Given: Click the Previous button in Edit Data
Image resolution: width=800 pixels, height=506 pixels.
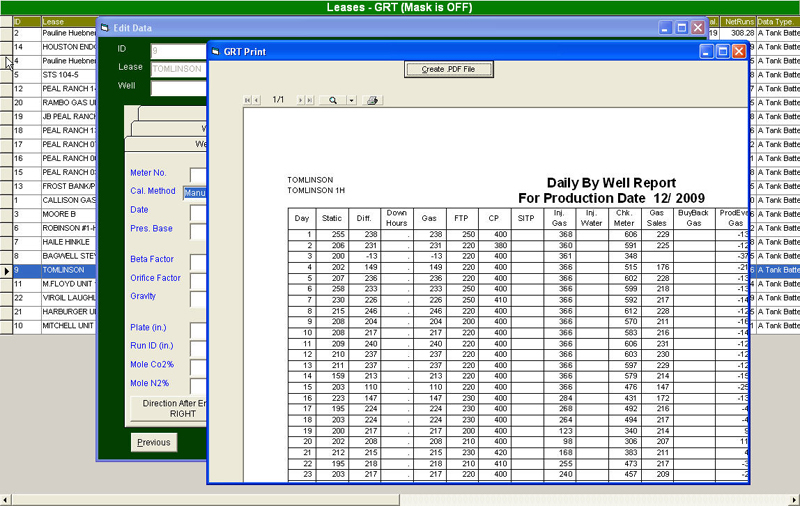Looking at the screenshot, I should [154, 442].
